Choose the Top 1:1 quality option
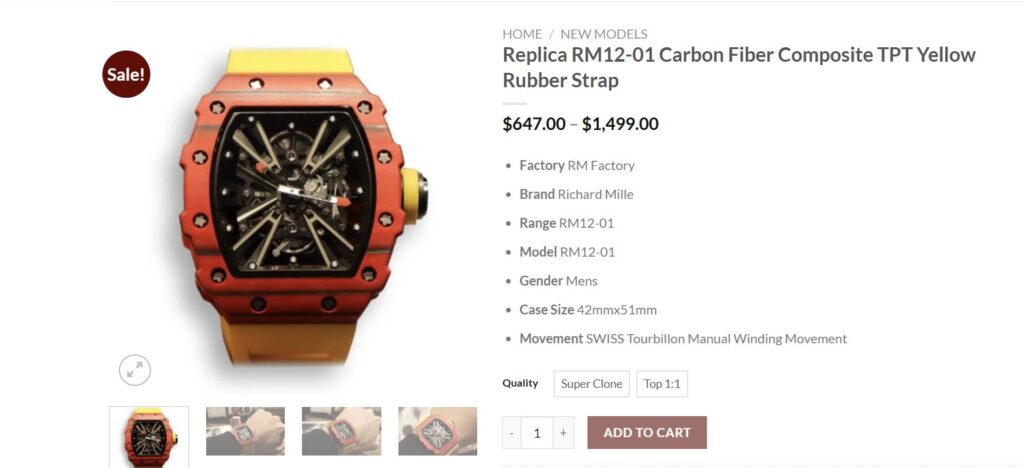Image resolution: width=1024 pixels, height=468 pixels. click(662, 384)
